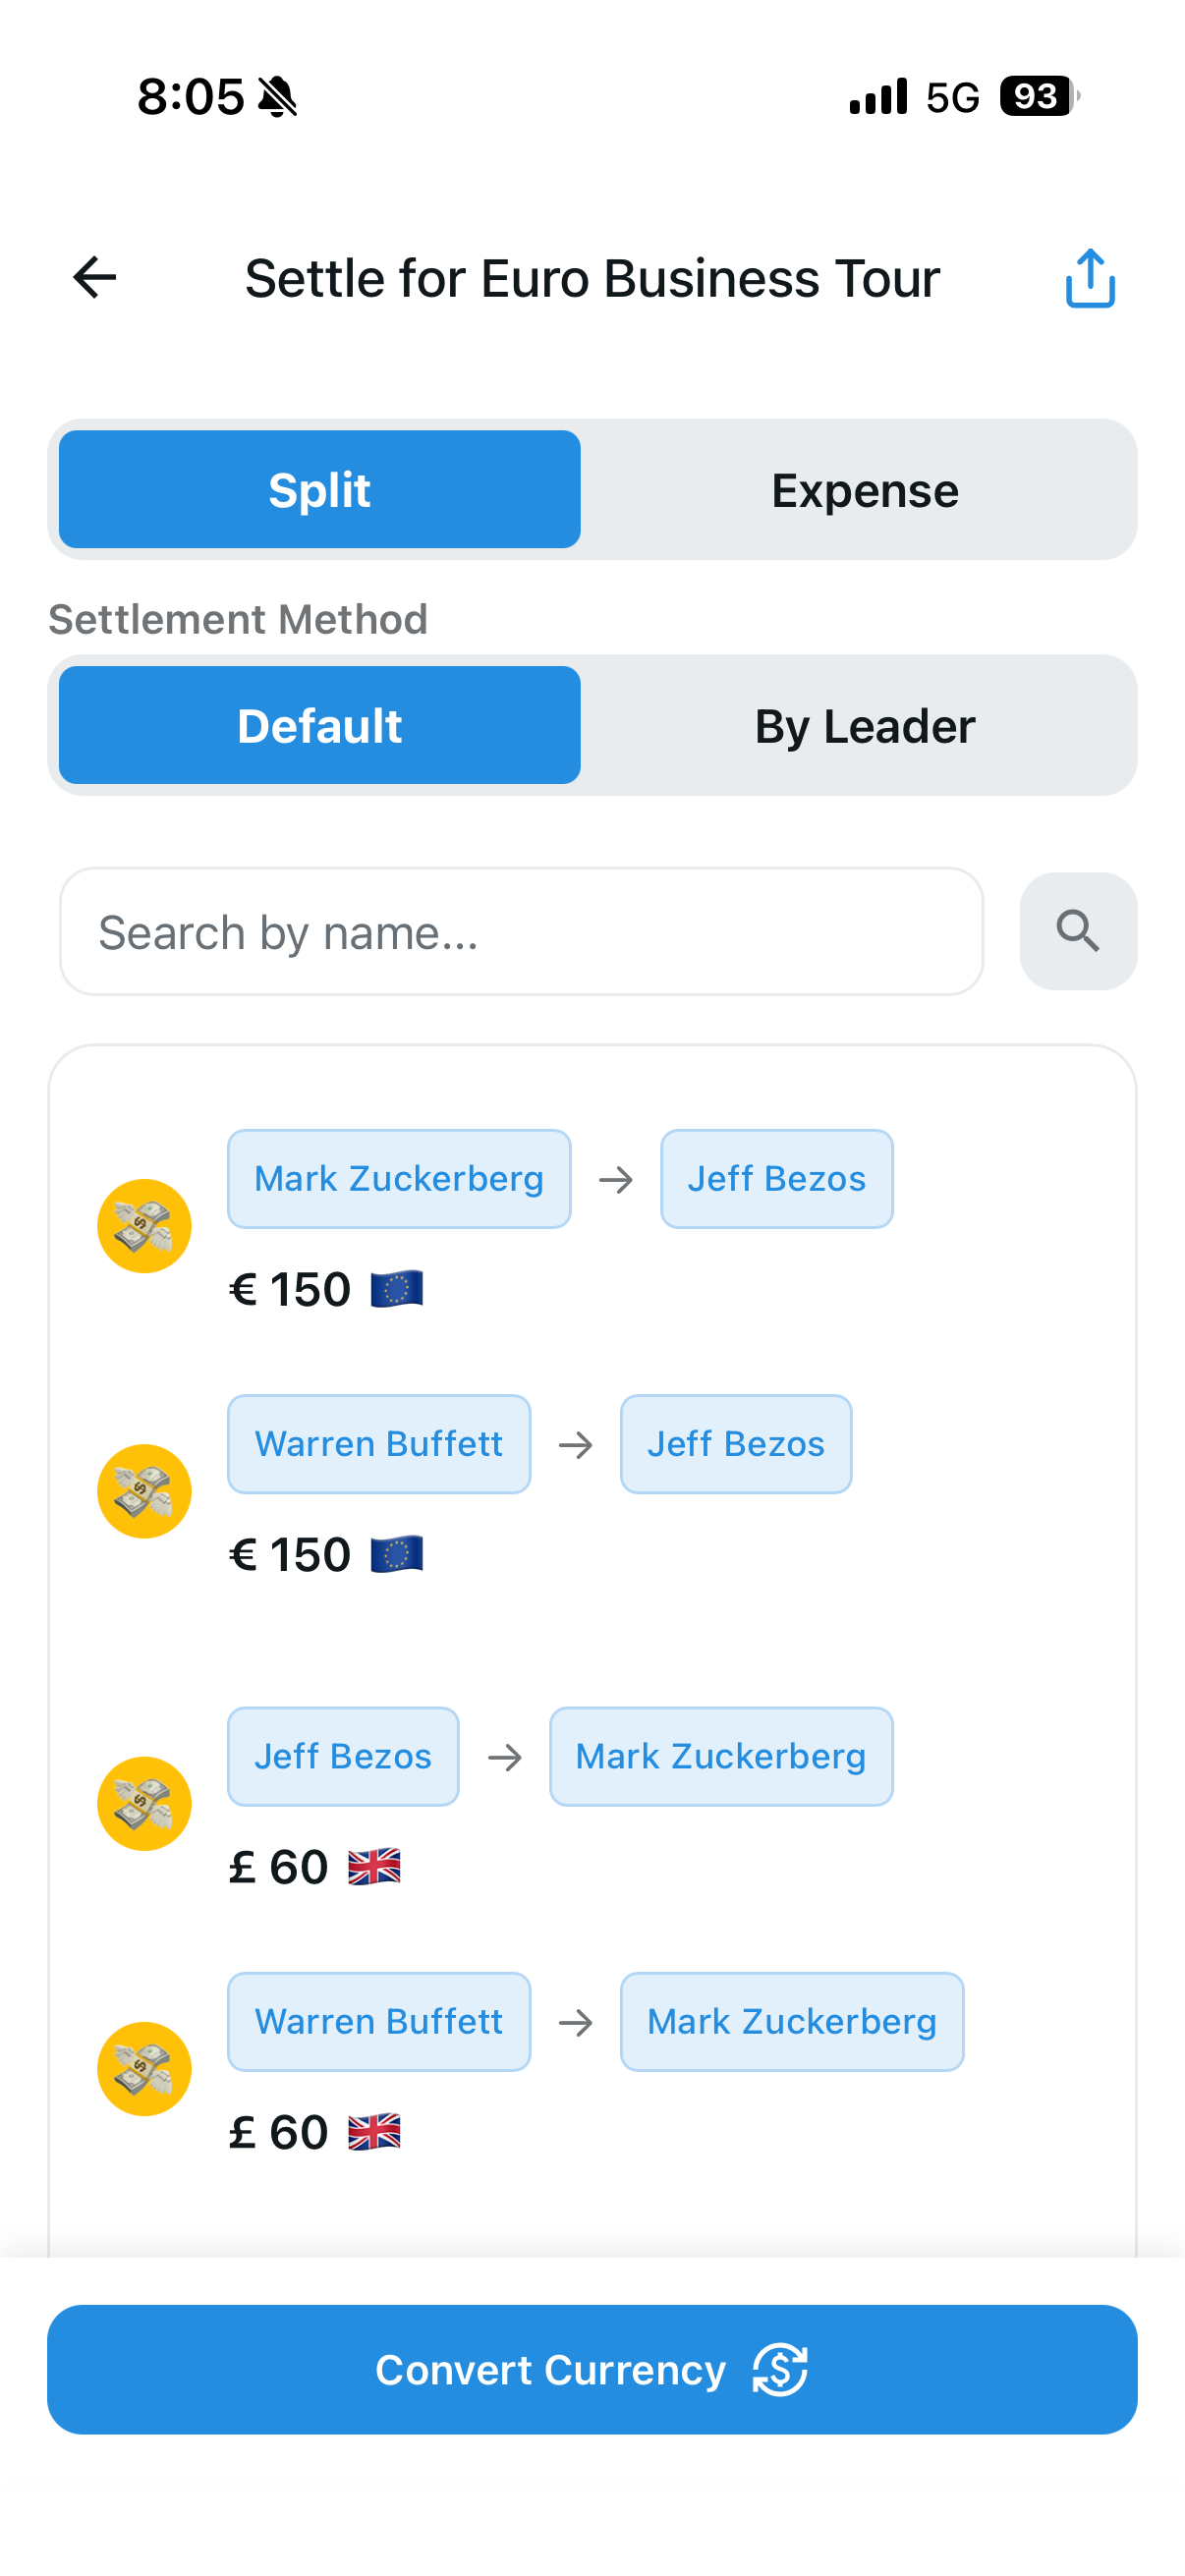
Task: Click the Jeff Bezos chip in the £60 row
Action: 343,1755
